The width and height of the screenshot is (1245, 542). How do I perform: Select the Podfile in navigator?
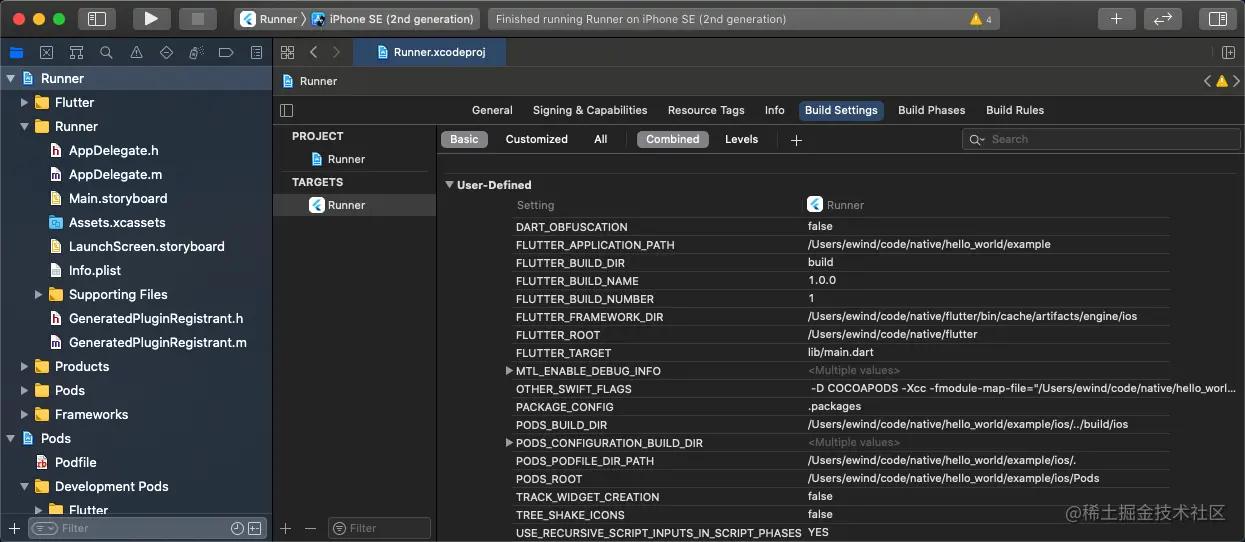pyautogui.click(x=75, y=462)
